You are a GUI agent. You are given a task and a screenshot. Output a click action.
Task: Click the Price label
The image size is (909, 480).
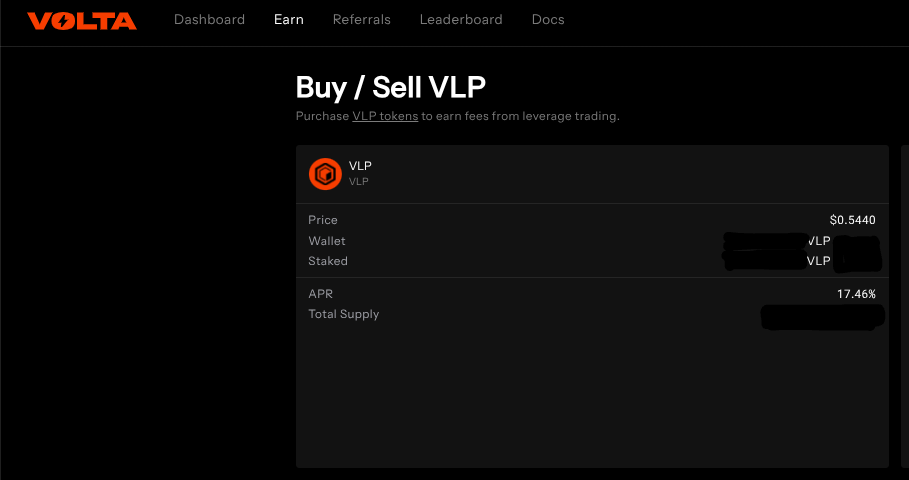[323, 220]
